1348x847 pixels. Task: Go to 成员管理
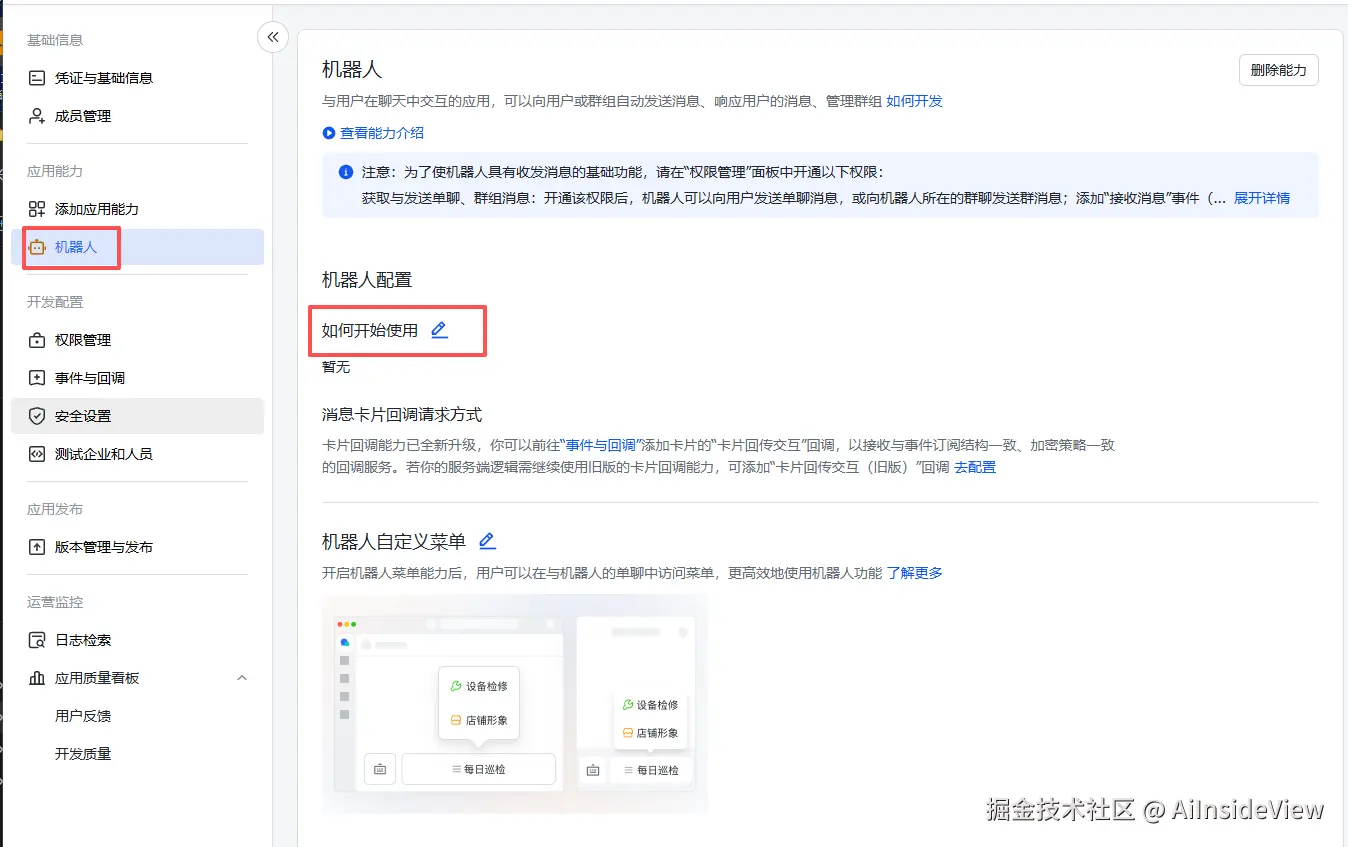click(137, 116)
